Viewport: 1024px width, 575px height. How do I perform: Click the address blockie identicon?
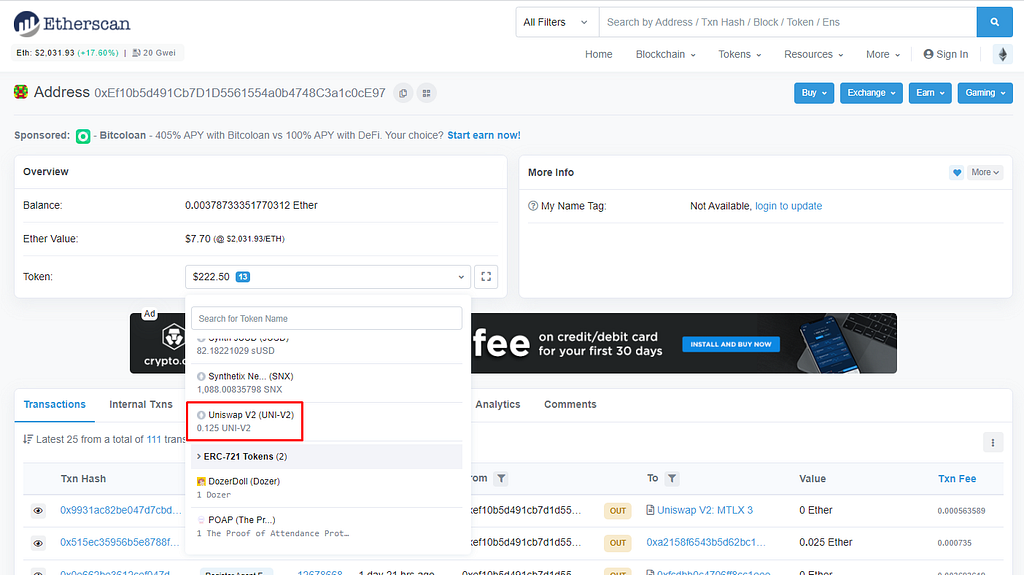pyautogui.click(x=21, y=92)
